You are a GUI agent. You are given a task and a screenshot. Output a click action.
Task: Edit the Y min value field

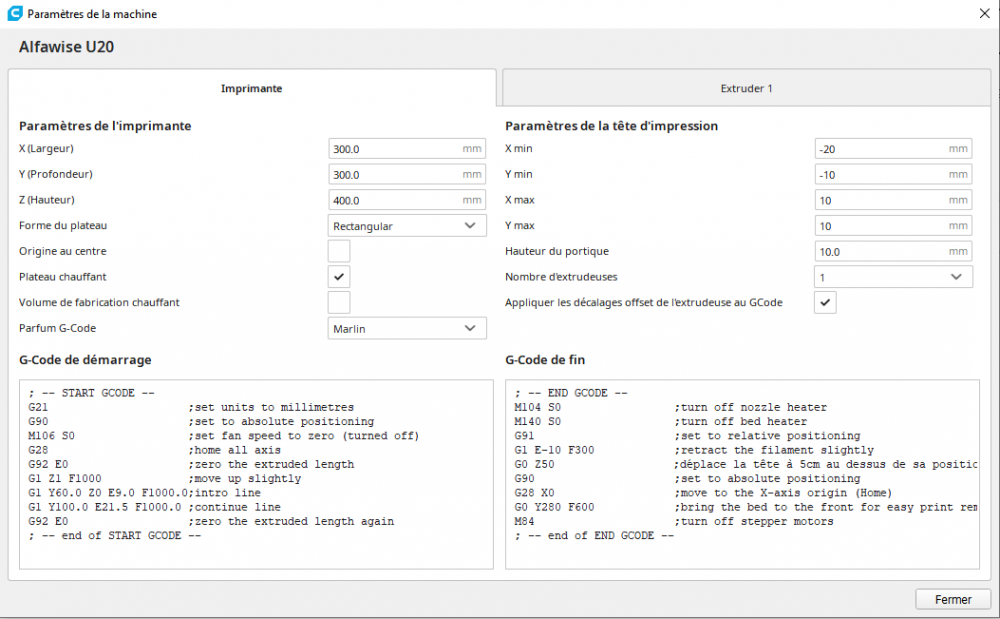pyautogui.click(x=893, y=174)
